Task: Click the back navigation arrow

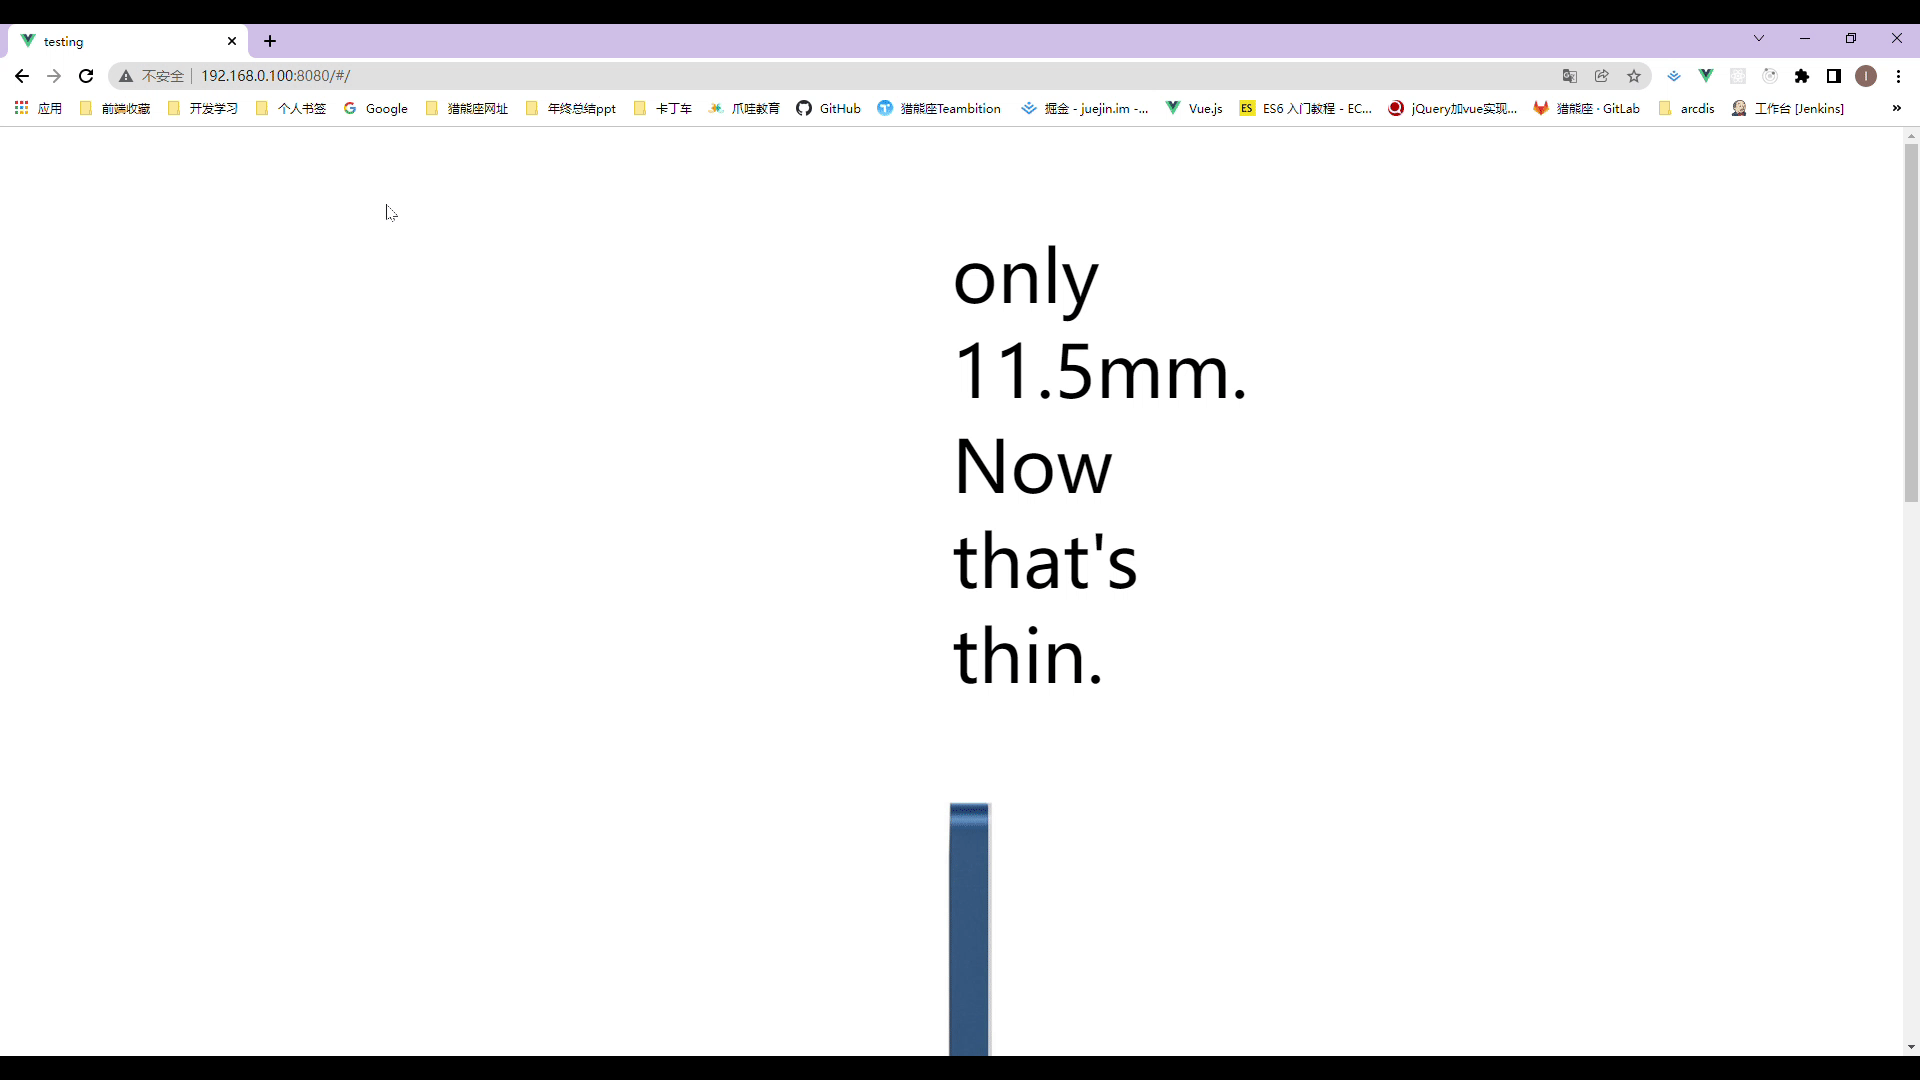Action: [21, 75]
